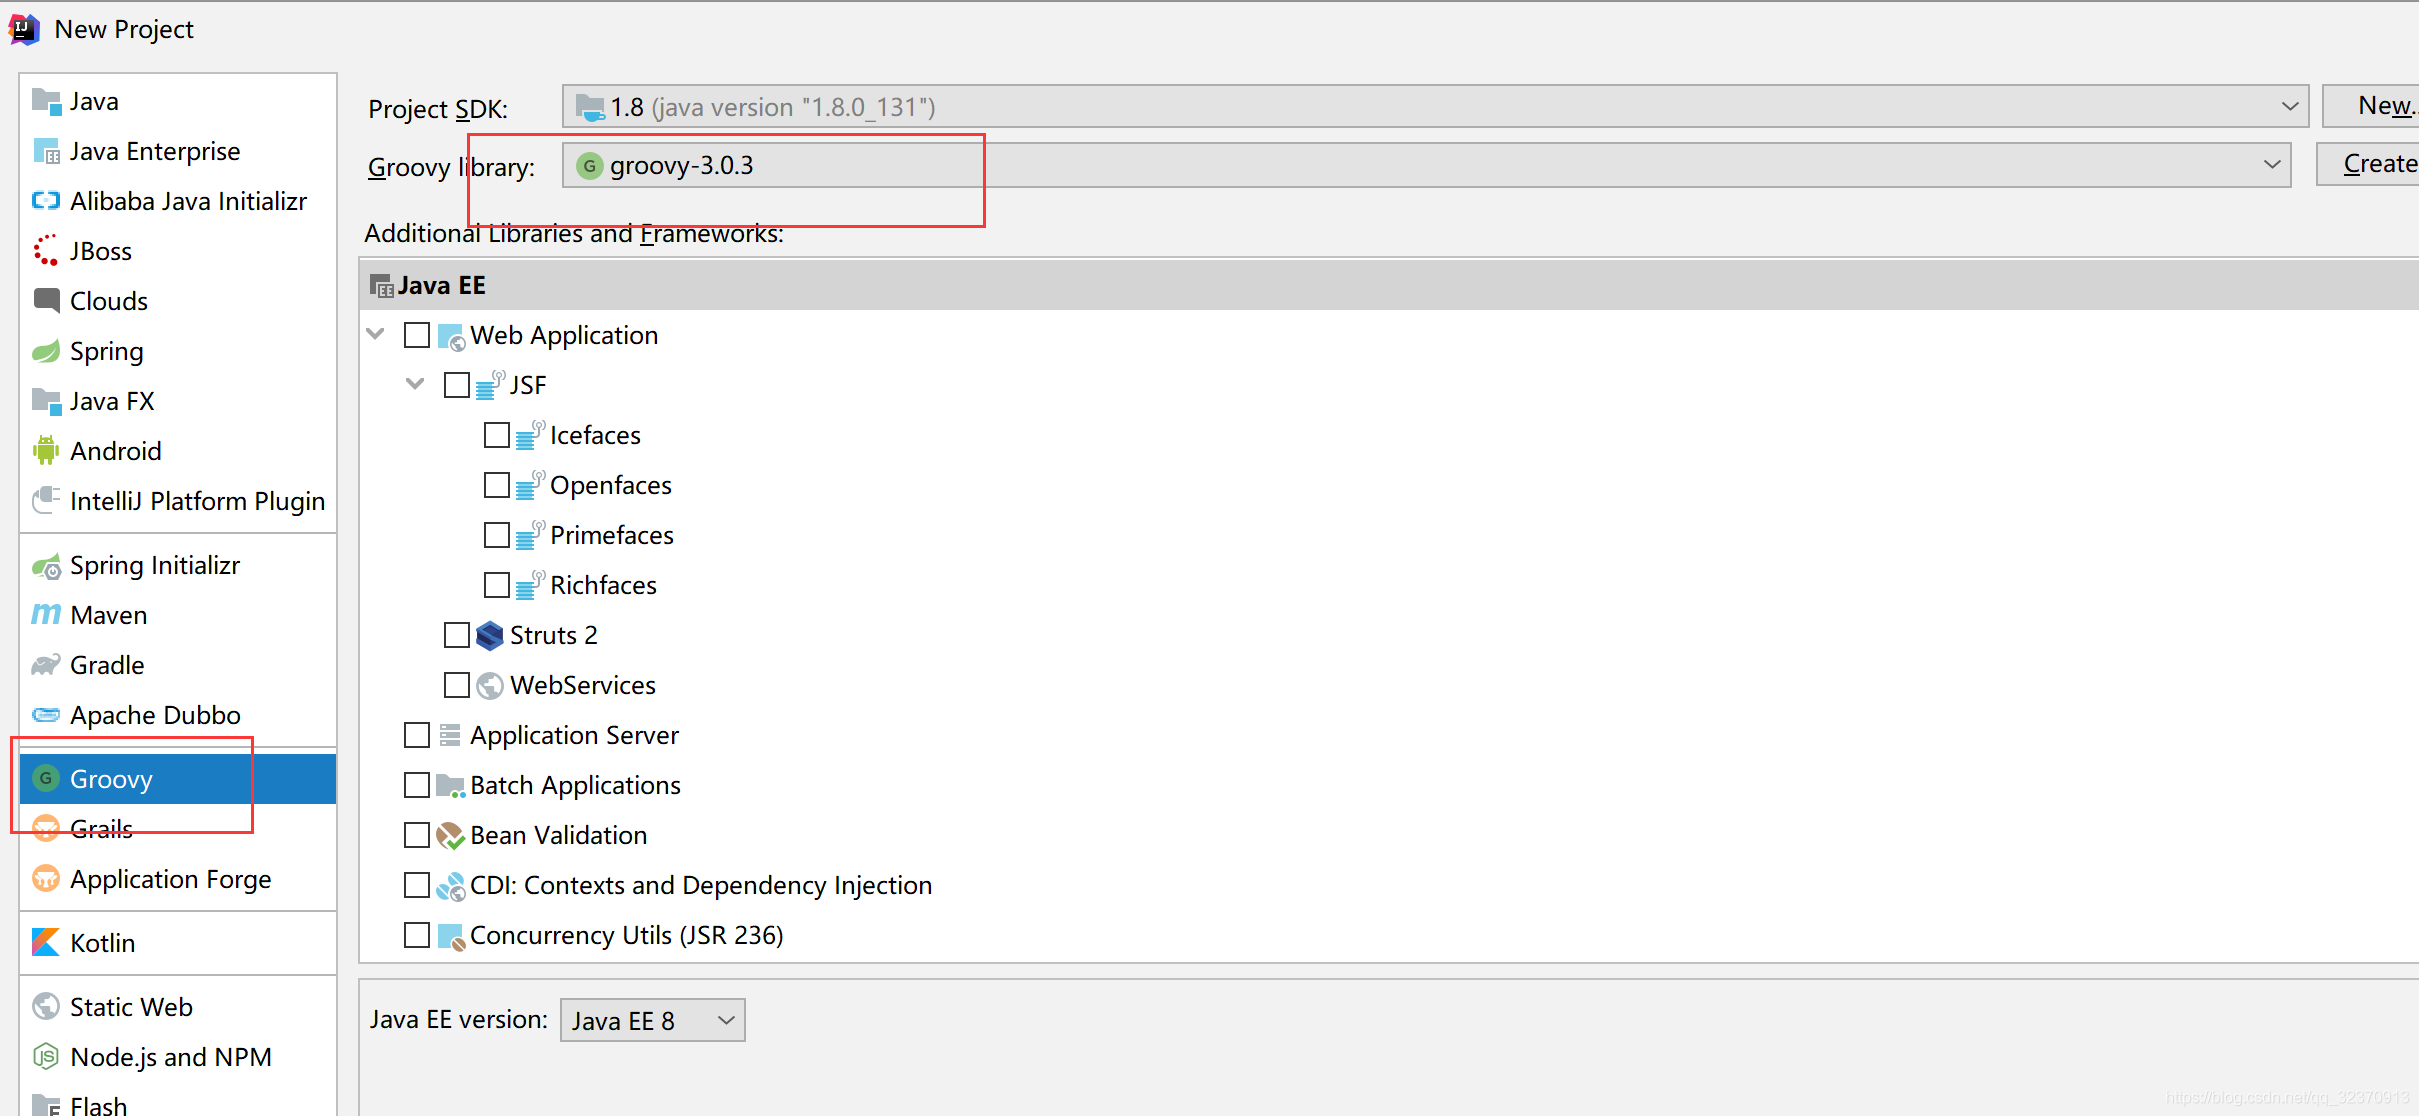Image resolution: width=2419 pixels, height=1116 pixels.
Task: Click the JSF framework icon
Action: pyautogui.click(x=491, y=385)
